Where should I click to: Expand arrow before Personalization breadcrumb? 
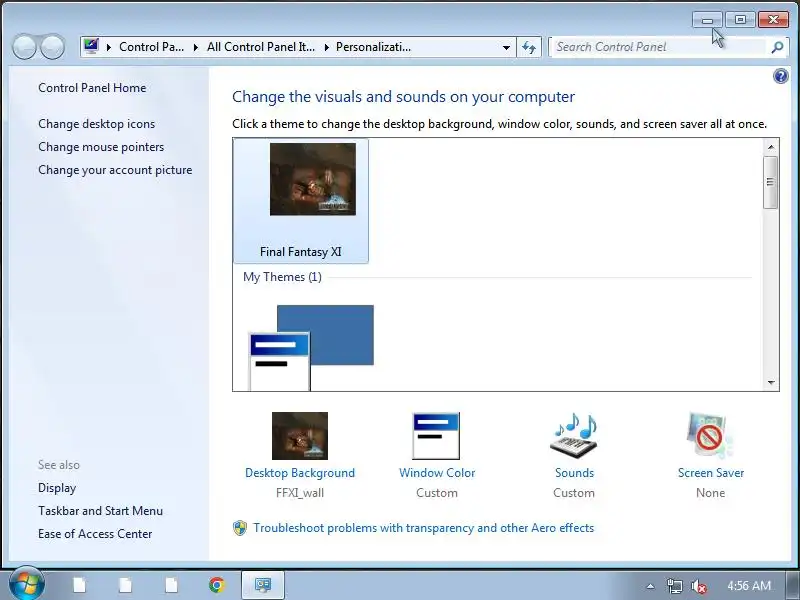pos(326,47)
